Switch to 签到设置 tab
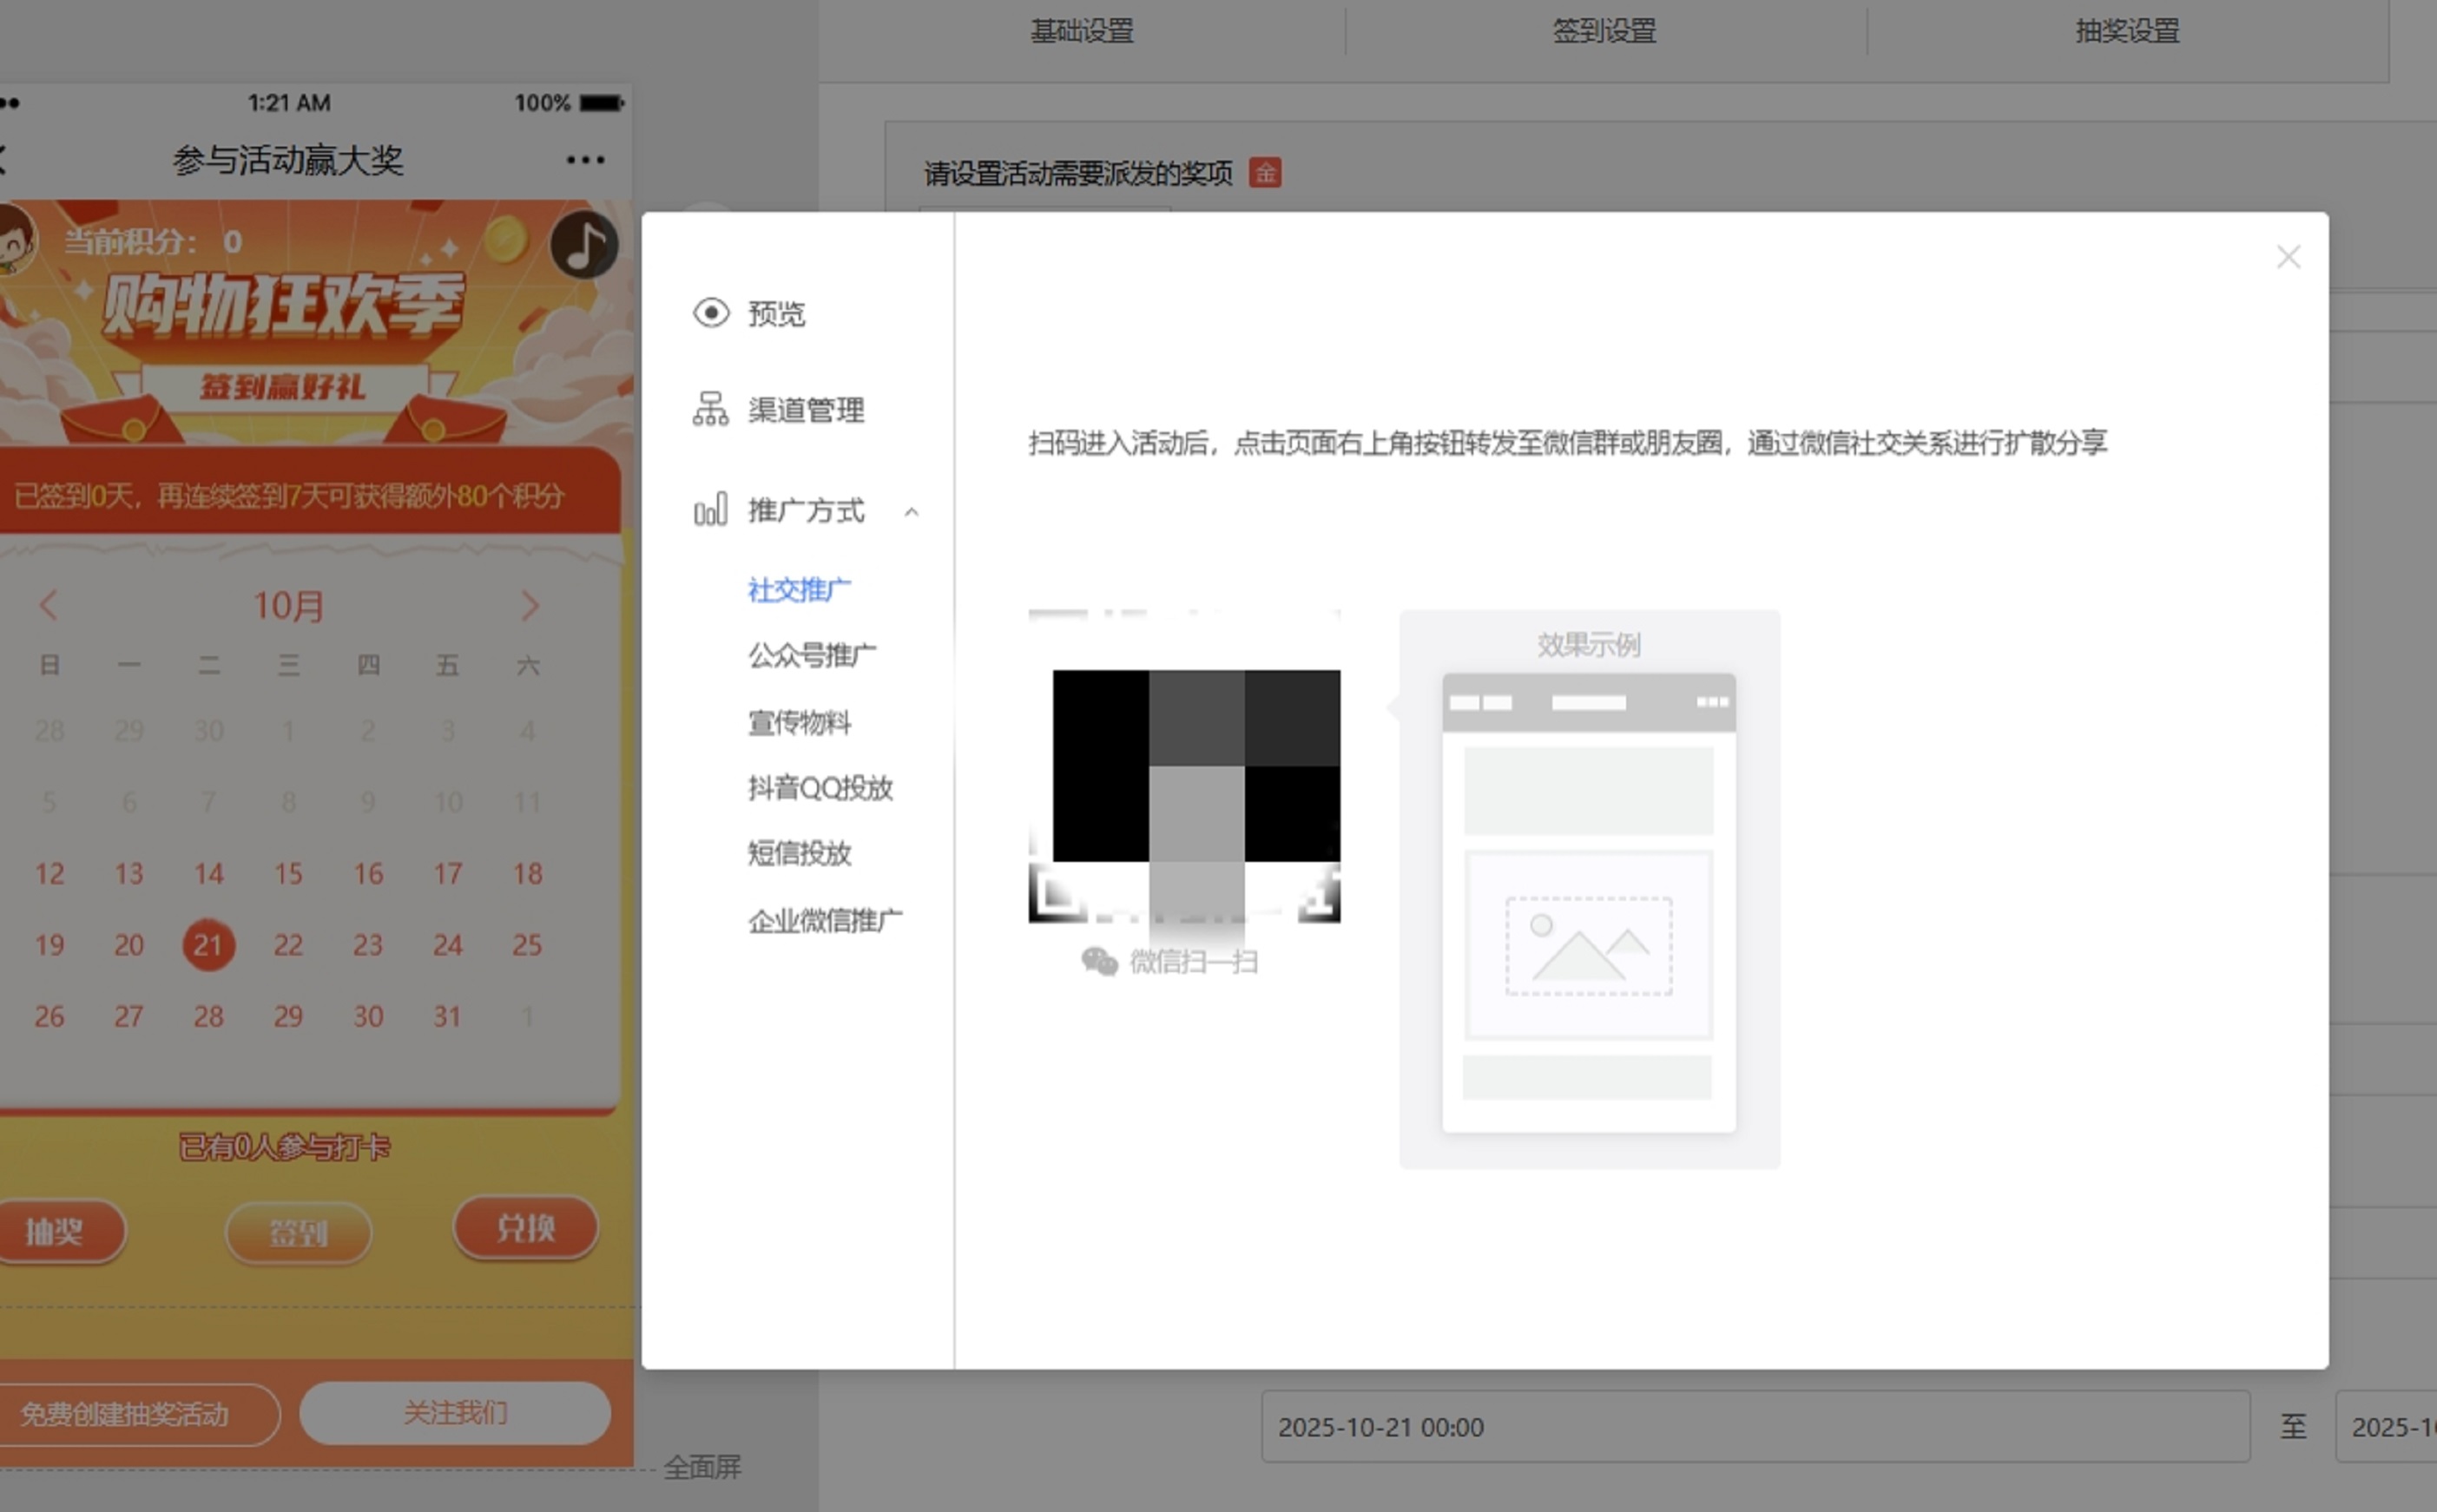The image size is (2437, 1512). click(1604, 31)
